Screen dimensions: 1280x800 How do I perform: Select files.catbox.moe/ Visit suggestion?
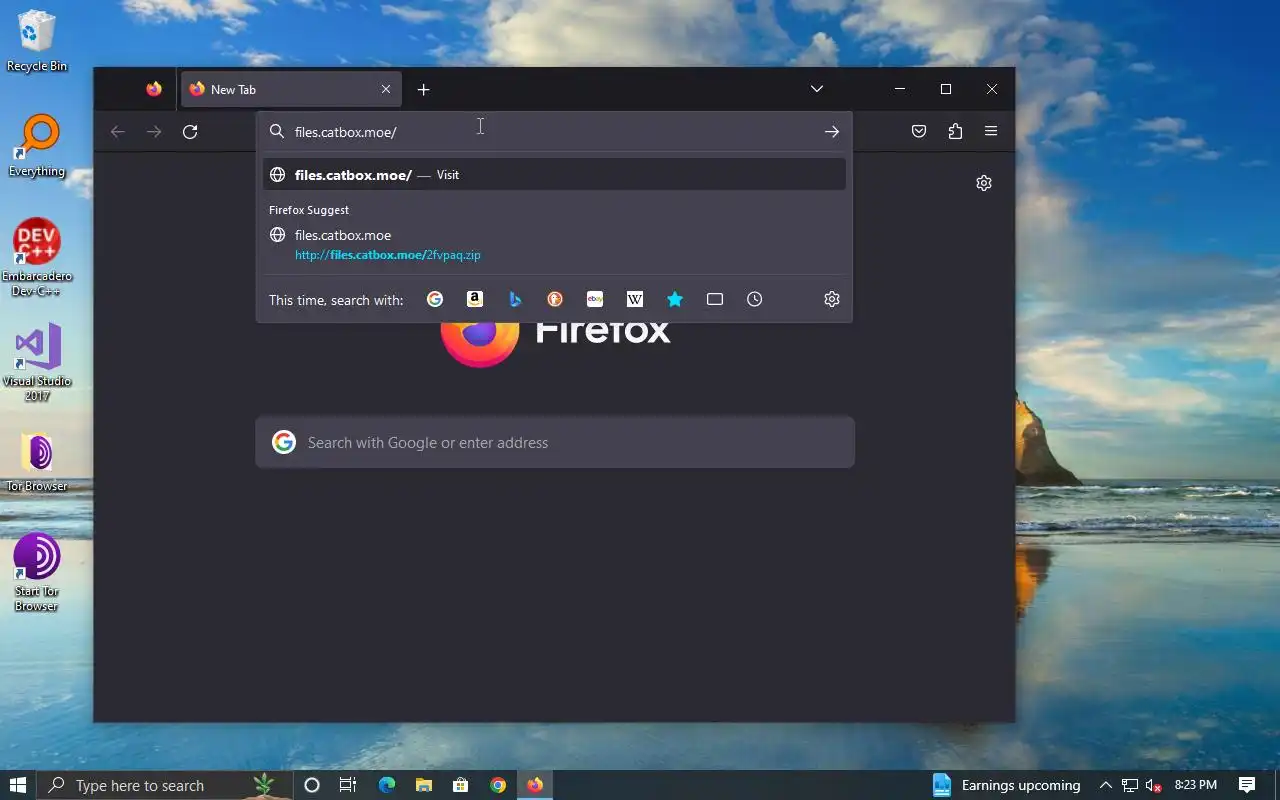point(554,174)
